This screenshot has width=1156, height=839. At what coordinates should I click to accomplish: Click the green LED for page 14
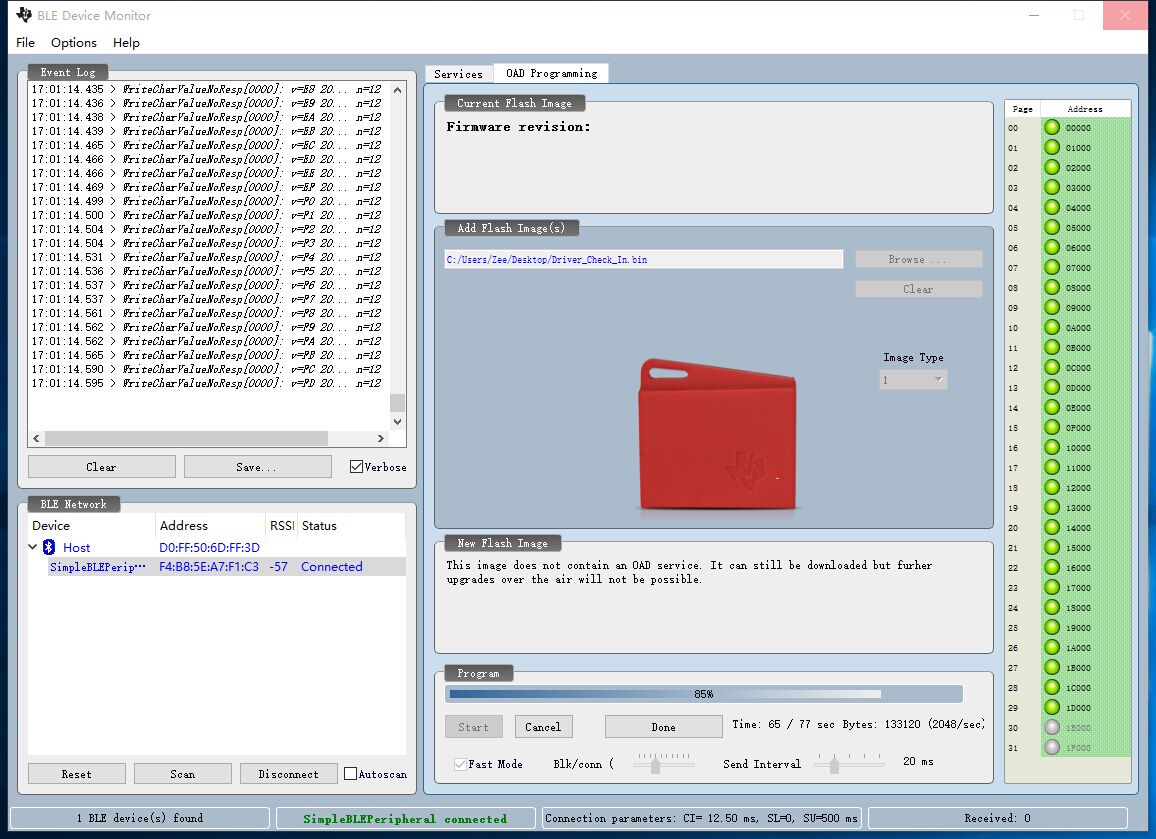click(1052, 408)
